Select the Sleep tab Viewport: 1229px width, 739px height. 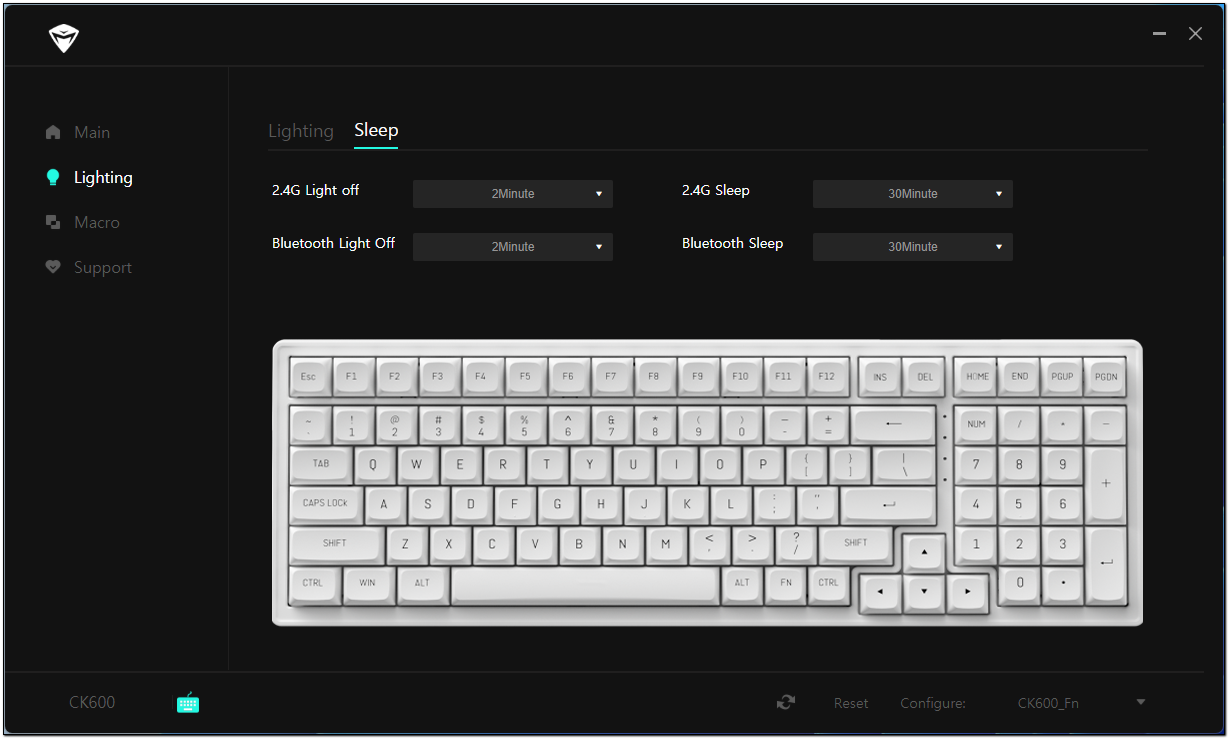coord(376,131)
